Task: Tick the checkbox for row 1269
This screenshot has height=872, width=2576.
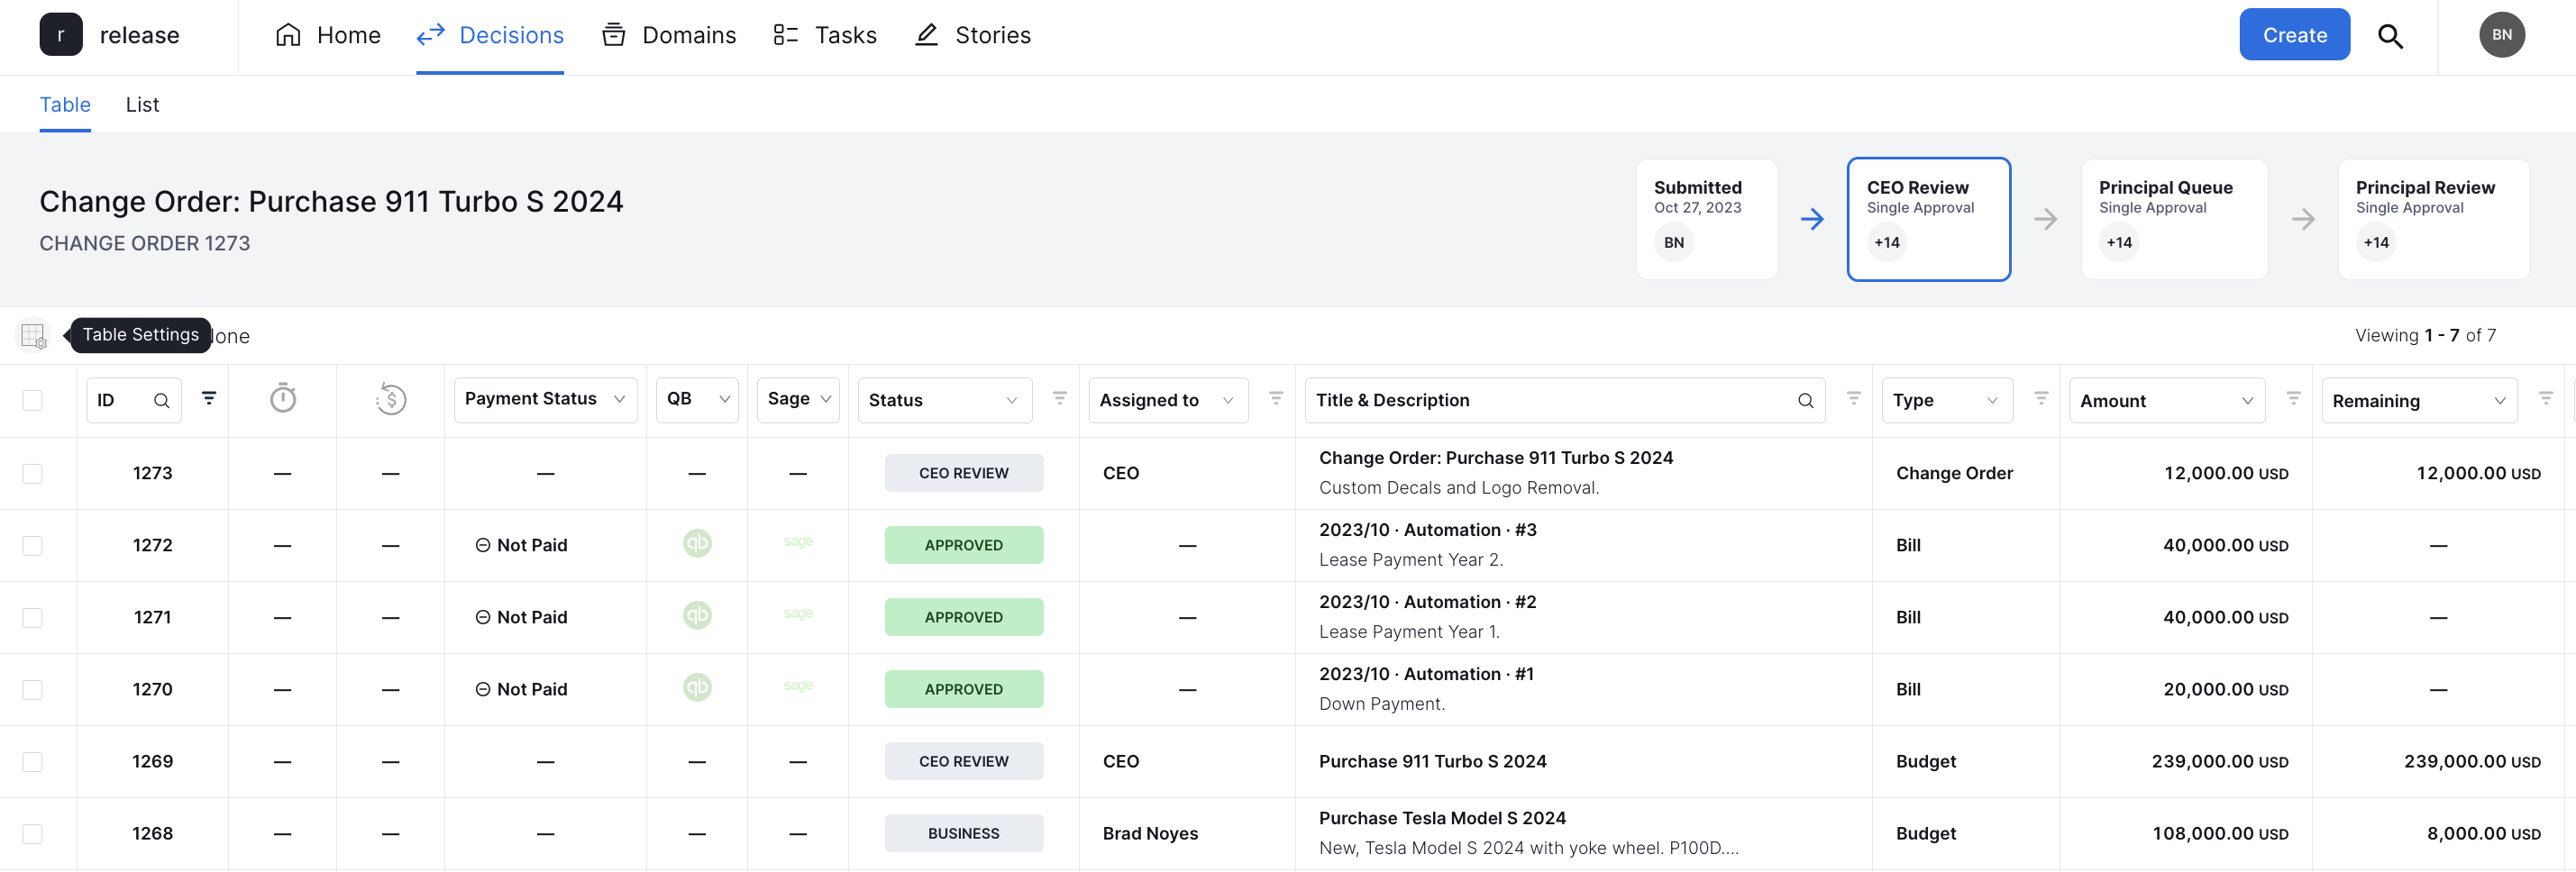Action: pos(33,761)
